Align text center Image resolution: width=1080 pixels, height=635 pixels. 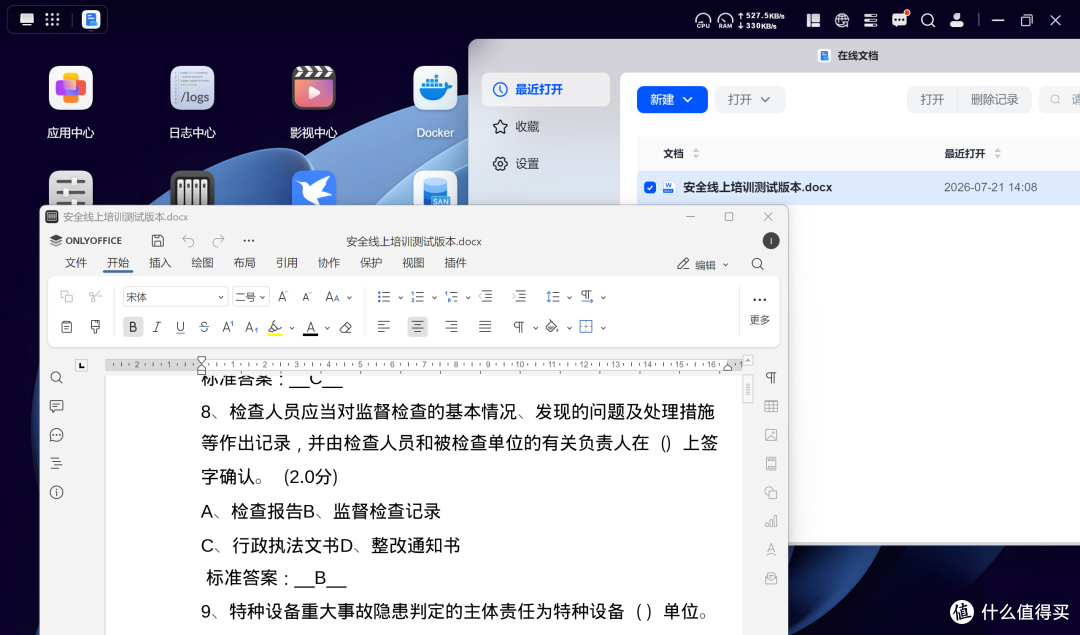click(417, 326)
